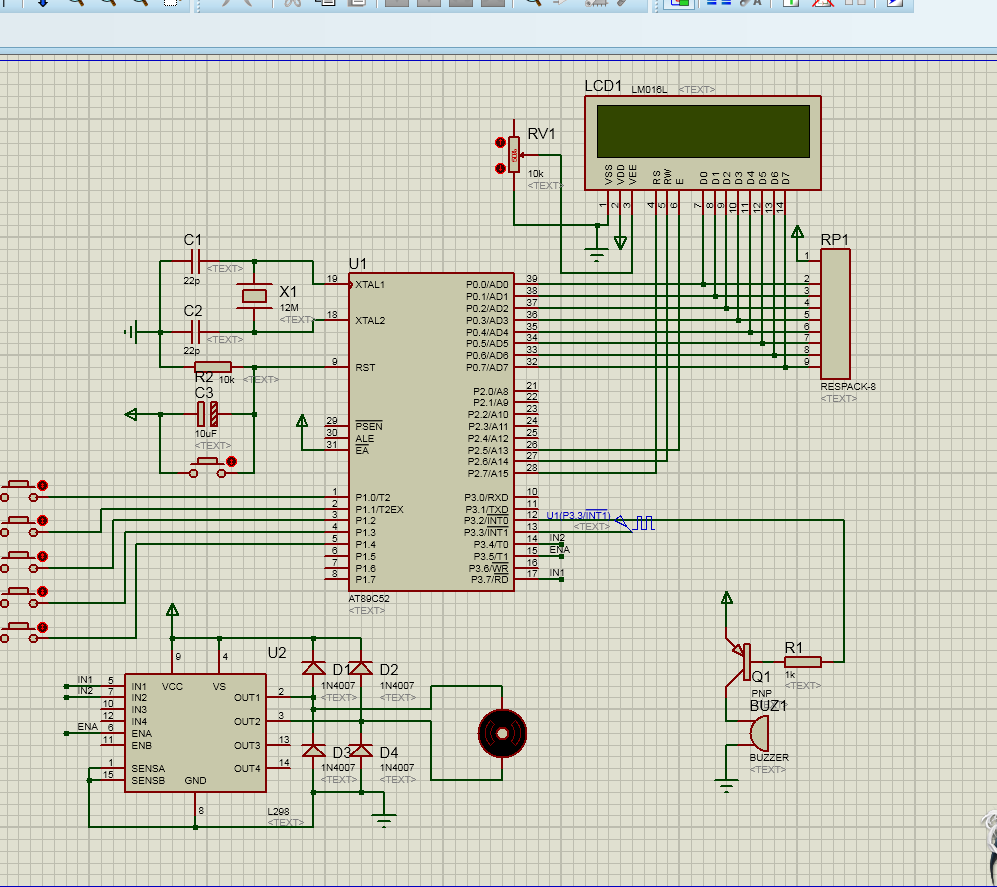The width and height of the screenshot is (997, 887).
Task: Select diode D4 1N4007
Action: coord(361,751)
